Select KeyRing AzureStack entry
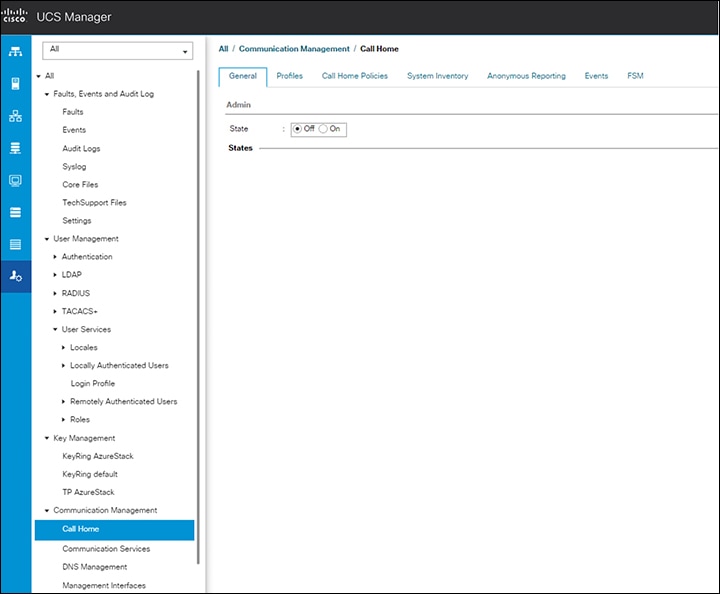720x594 pixels. click(x=97, y=456)
